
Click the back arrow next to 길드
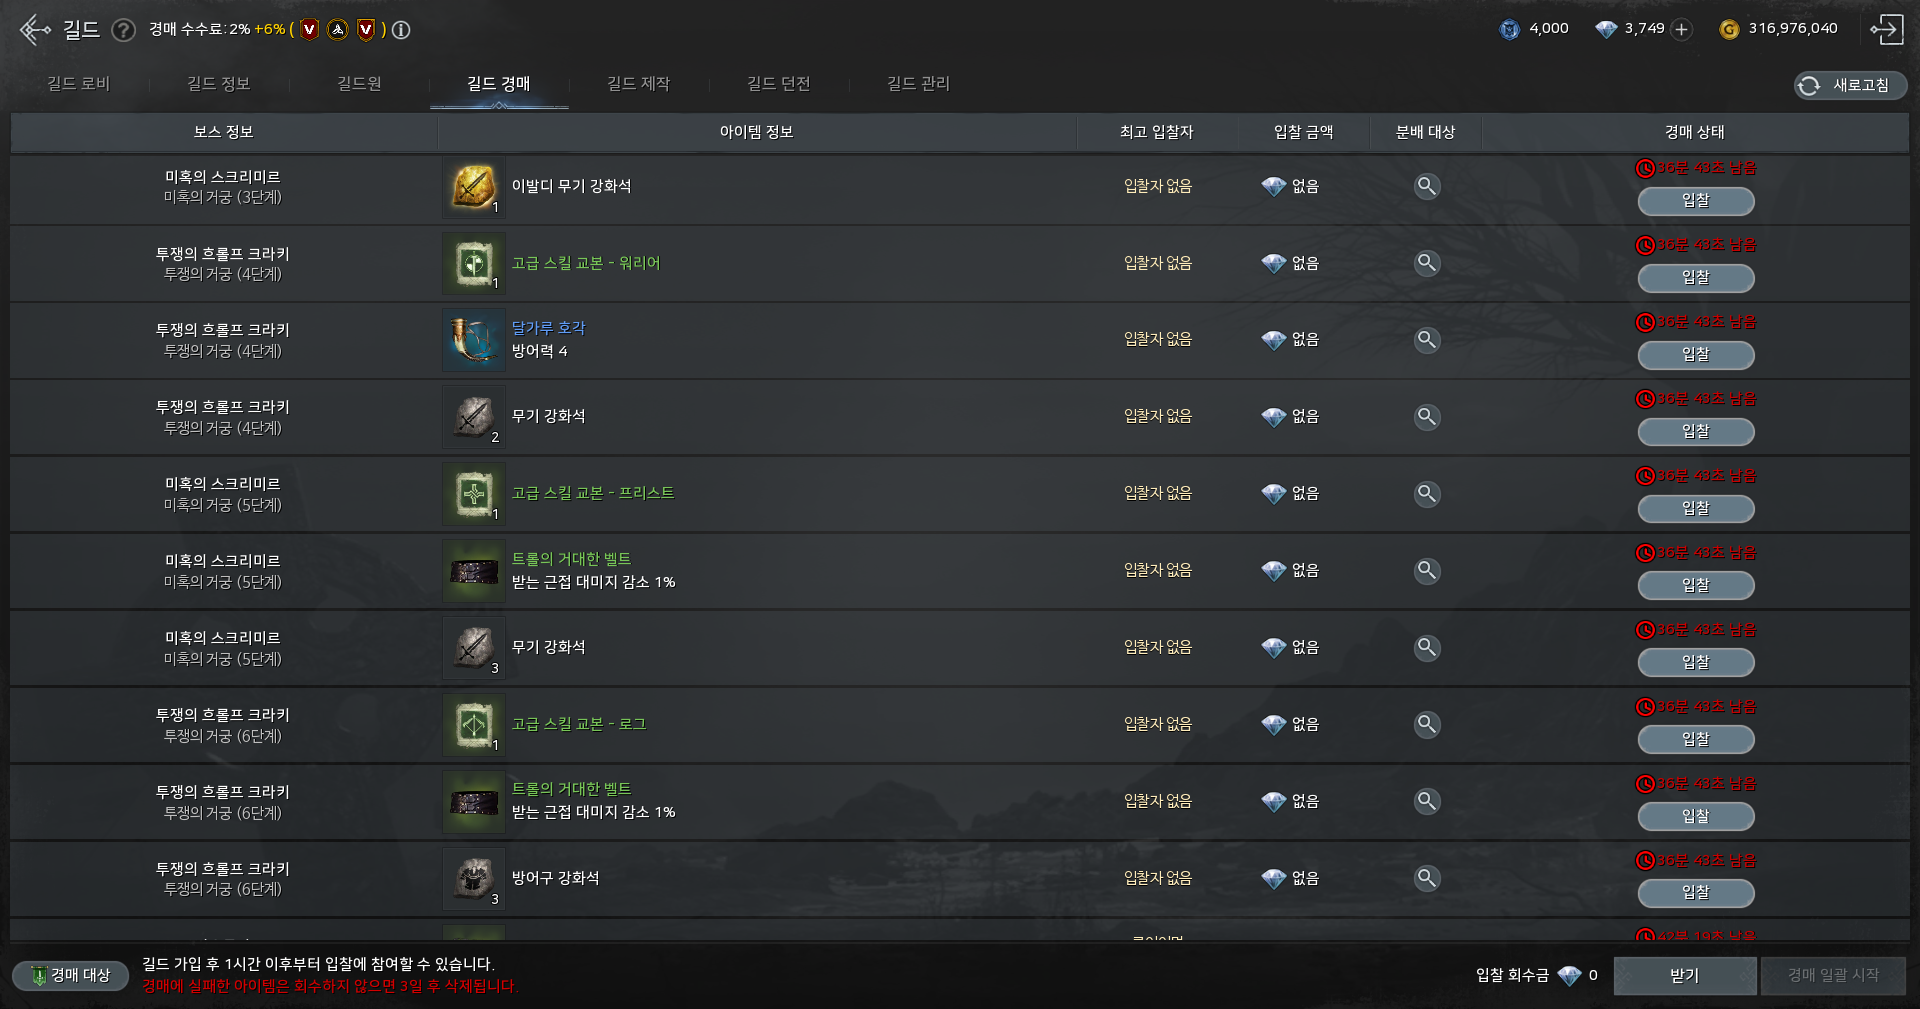coord(35,30)
